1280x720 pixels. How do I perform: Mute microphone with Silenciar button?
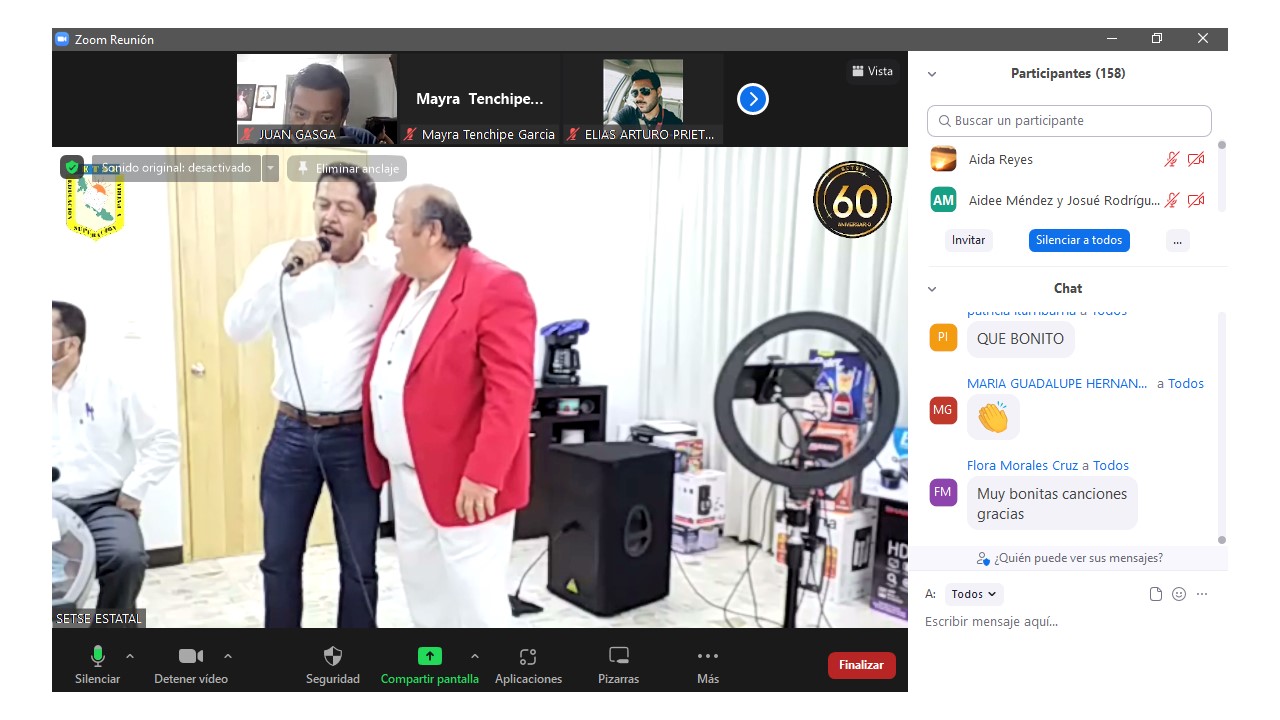(97, 665)
